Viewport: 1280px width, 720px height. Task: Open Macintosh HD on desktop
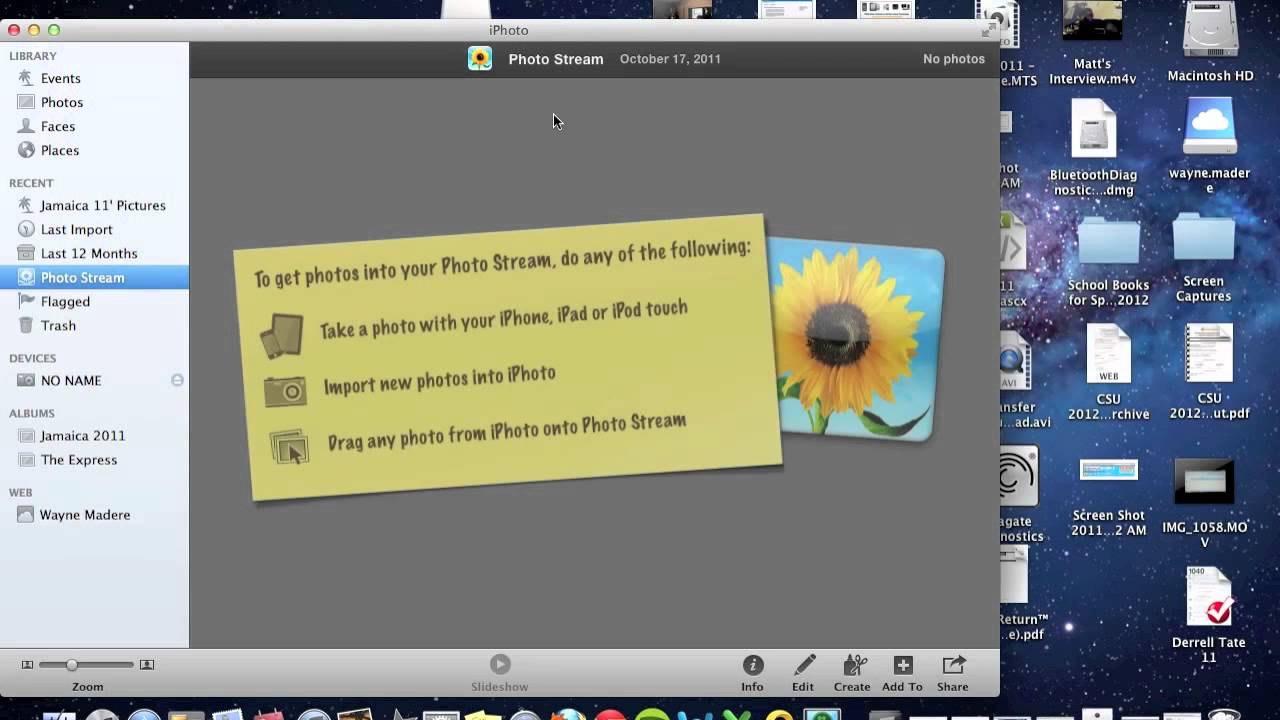pyautogui.click(x=1210, y=42)
